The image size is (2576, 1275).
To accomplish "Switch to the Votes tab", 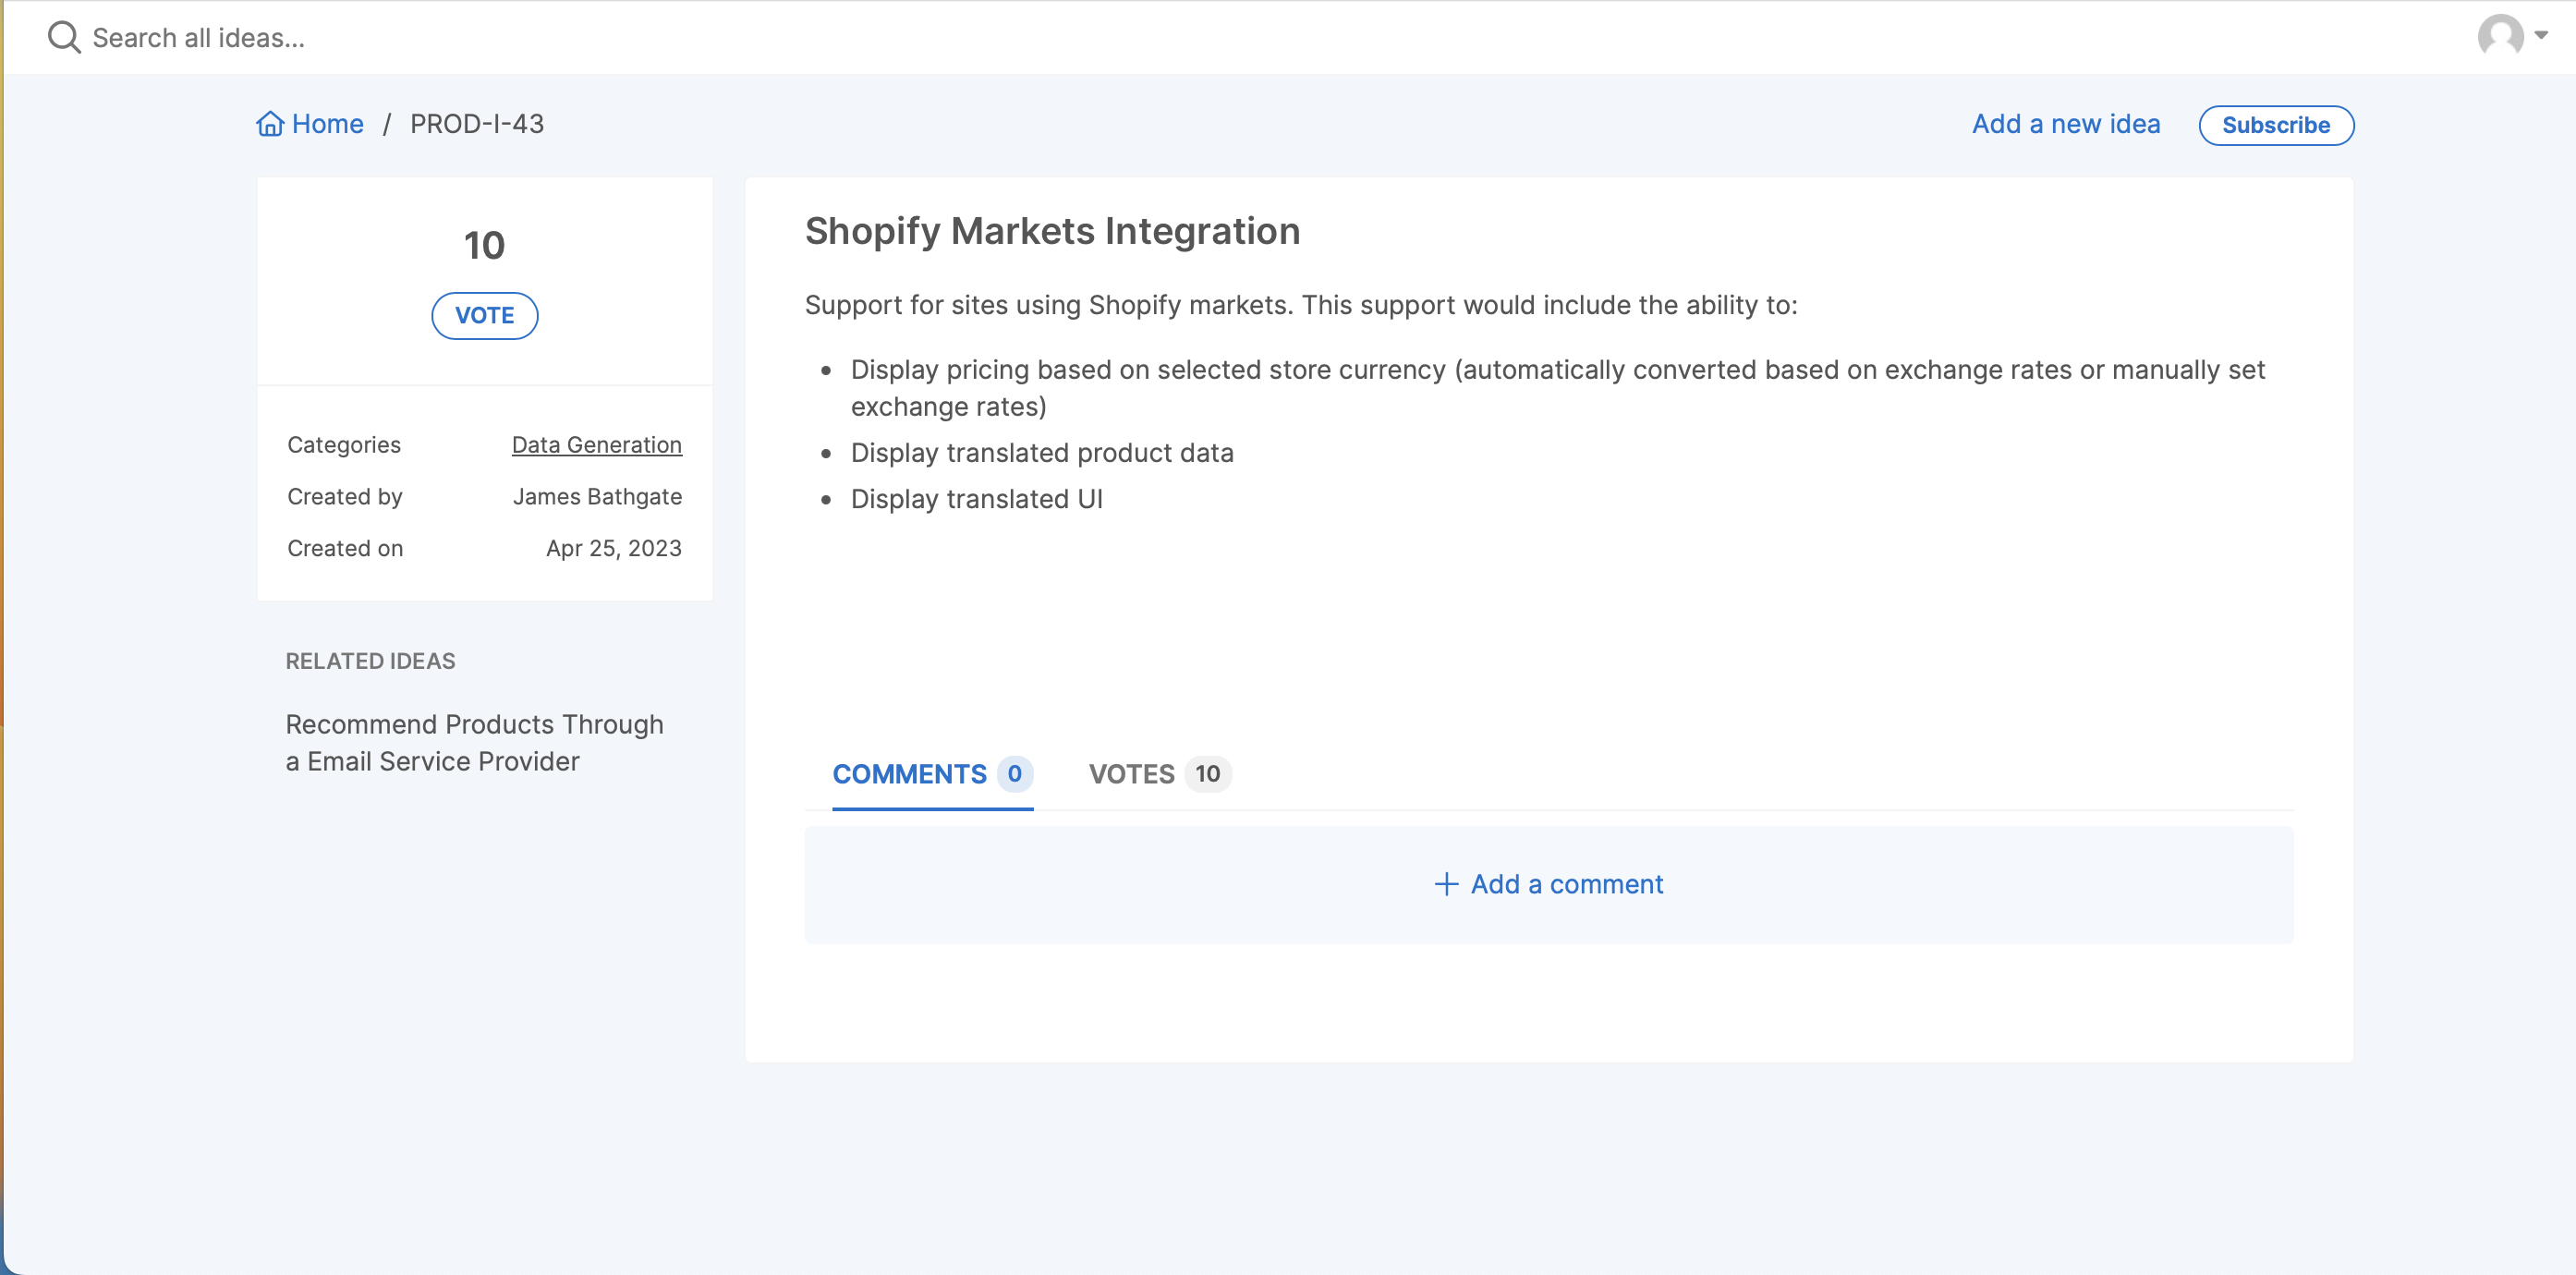I will point(1160,774).
